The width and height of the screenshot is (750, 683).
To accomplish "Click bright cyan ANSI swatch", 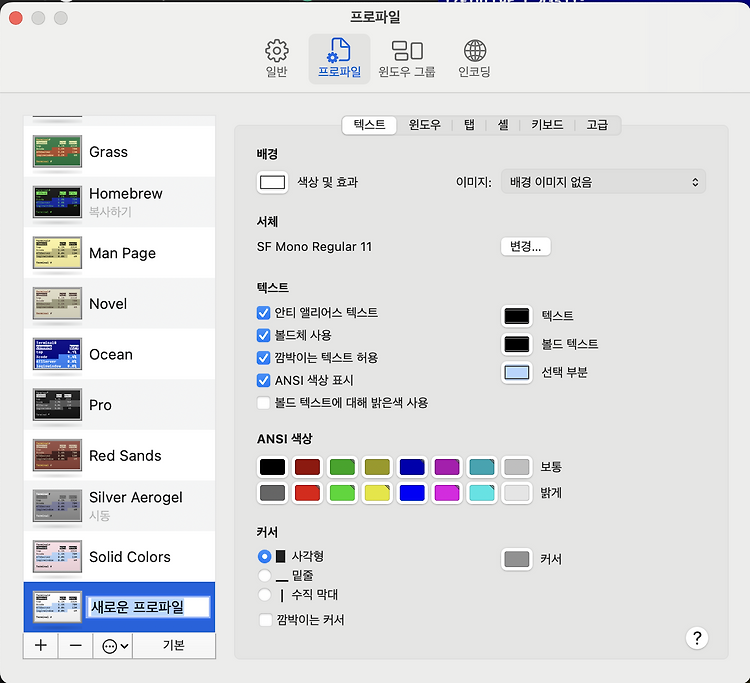I will click(x=482, y=493).
